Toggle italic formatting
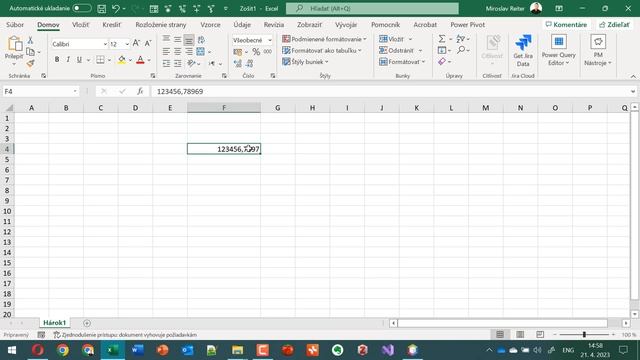The image size is (640, 360). coord(68,60)
